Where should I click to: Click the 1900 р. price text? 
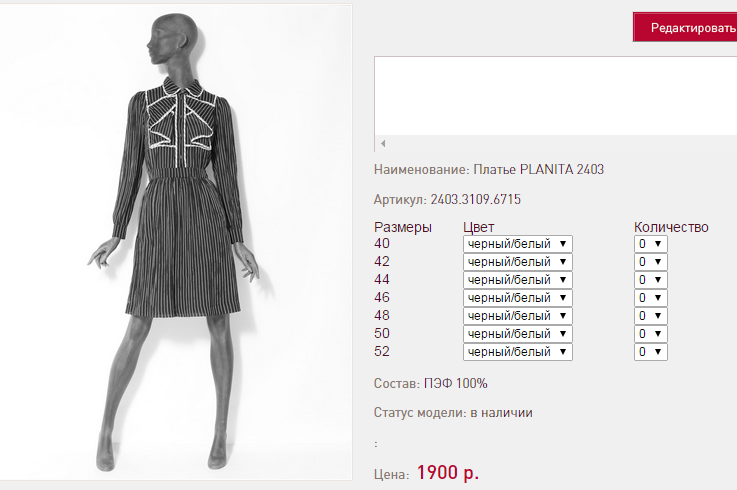pos(447,473)
